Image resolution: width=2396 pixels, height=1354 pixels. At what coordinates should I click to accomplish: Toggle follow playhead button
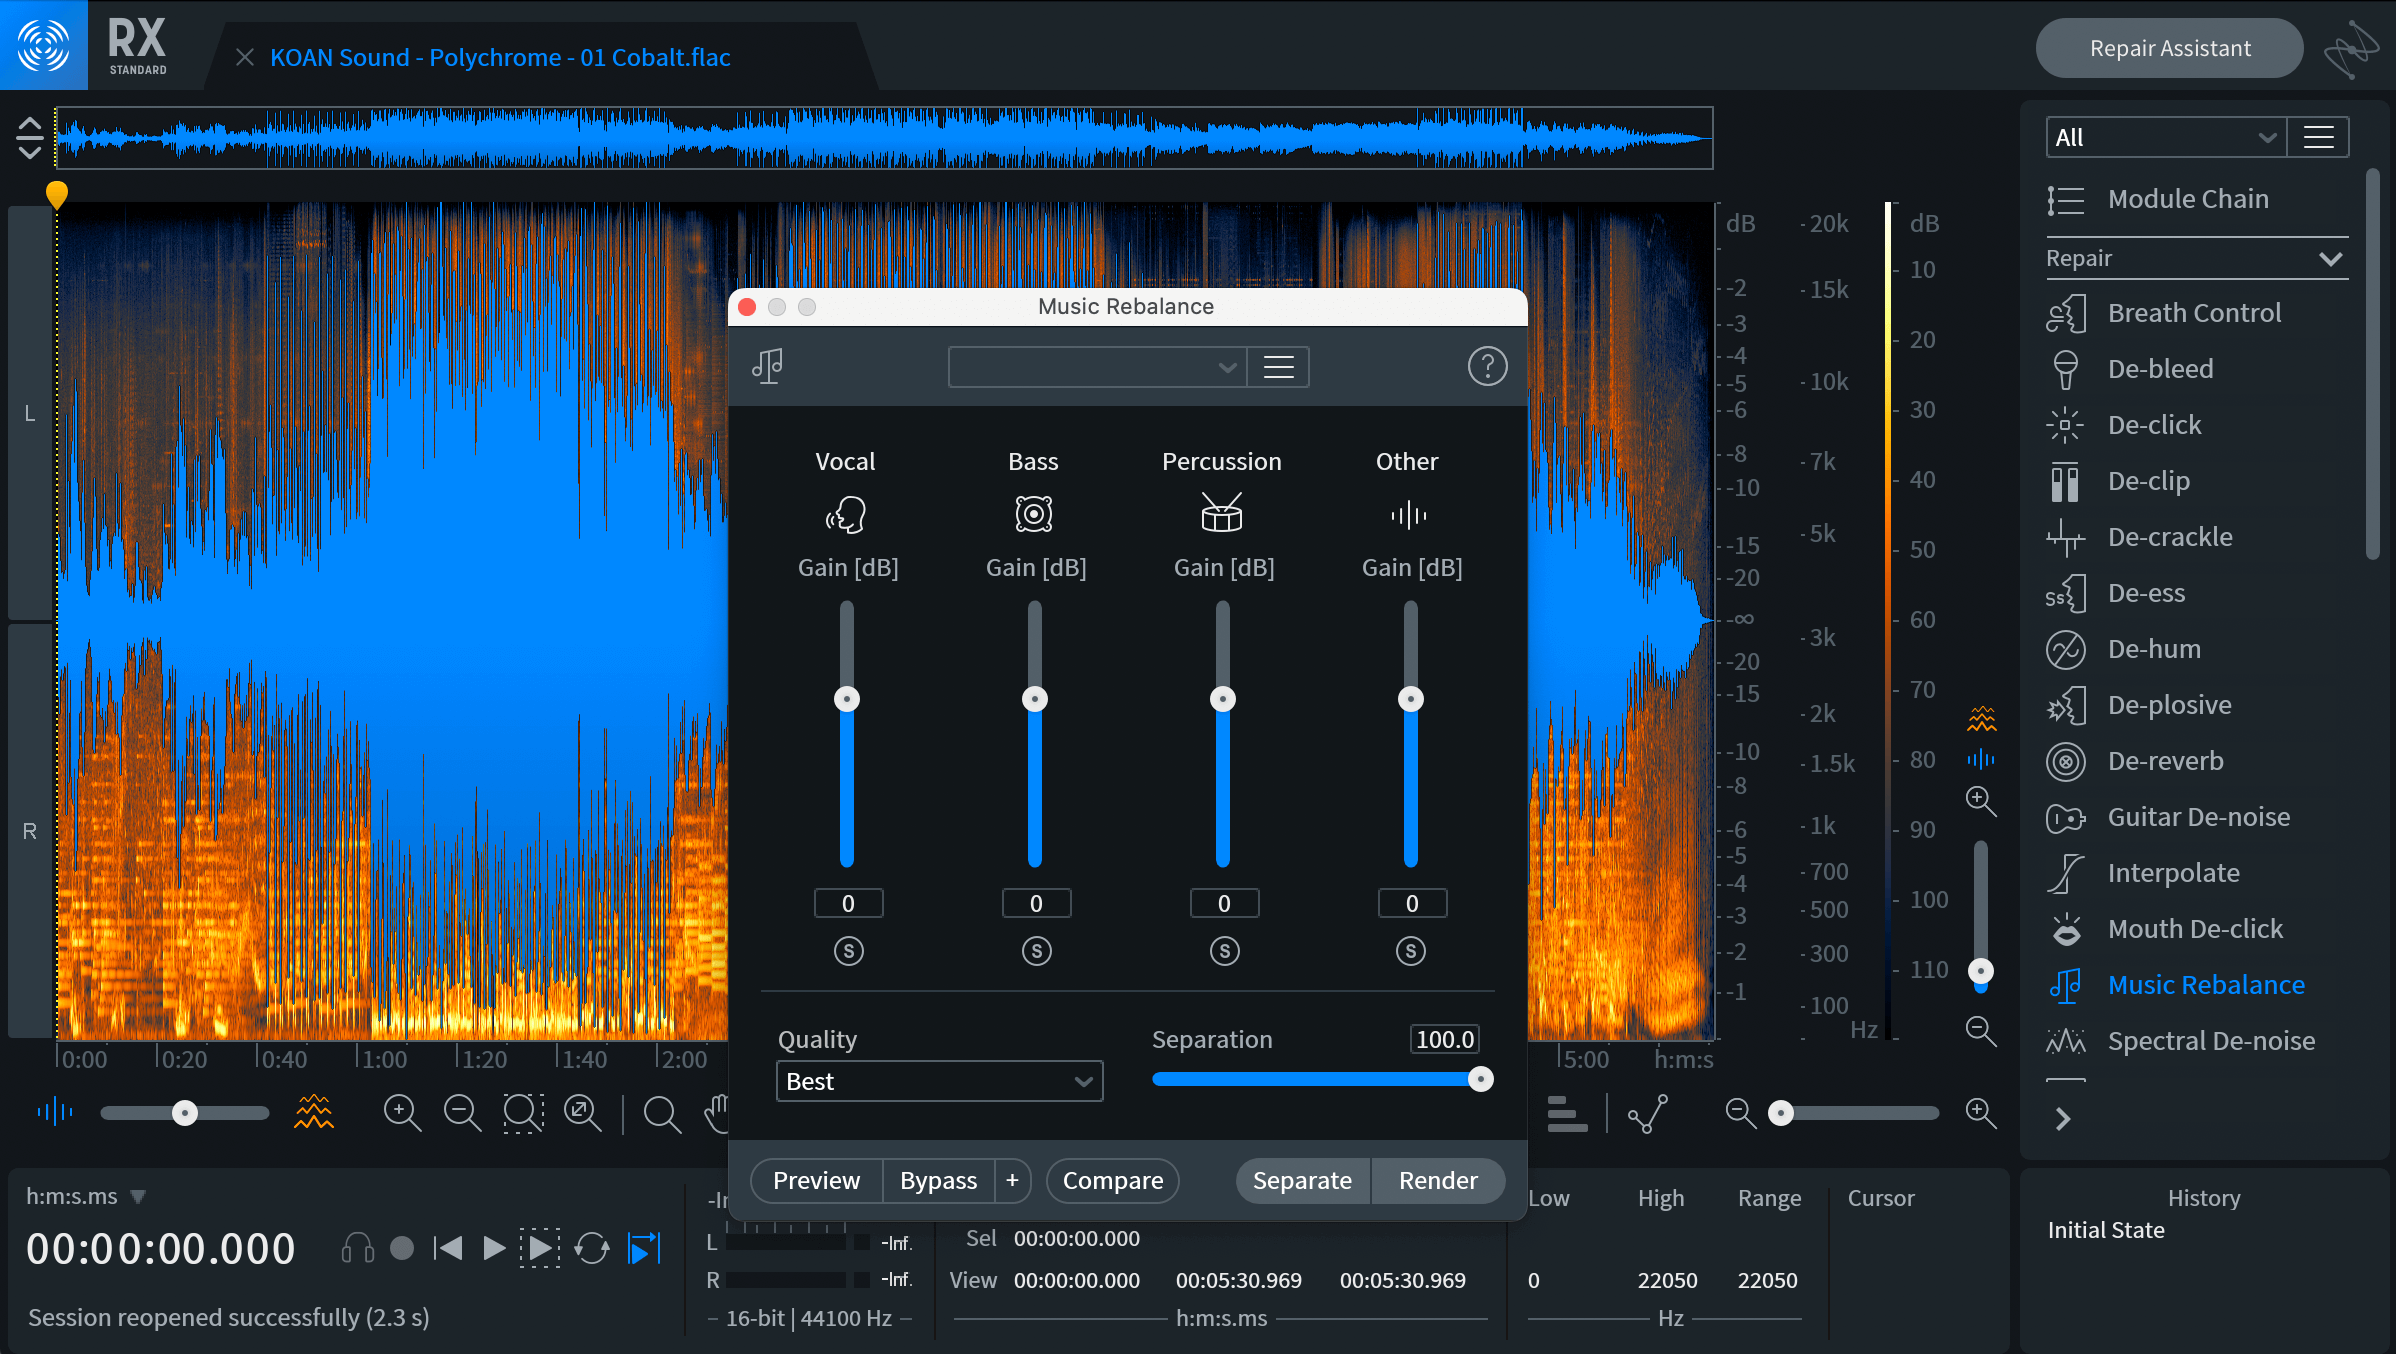[644, 1248]
